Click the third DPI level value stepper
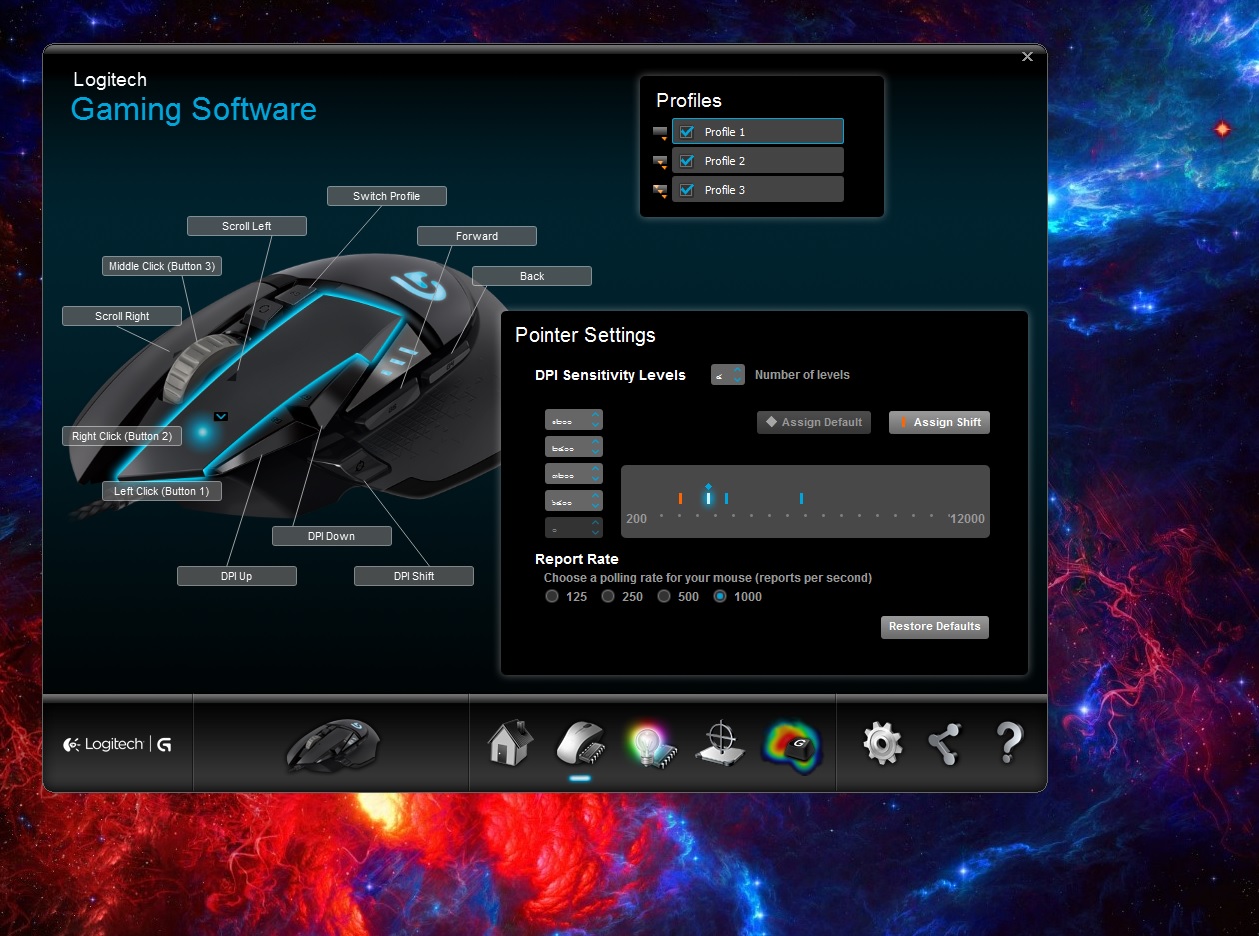The width and height of the screenshot is (1259, 936). coord(574,473)
